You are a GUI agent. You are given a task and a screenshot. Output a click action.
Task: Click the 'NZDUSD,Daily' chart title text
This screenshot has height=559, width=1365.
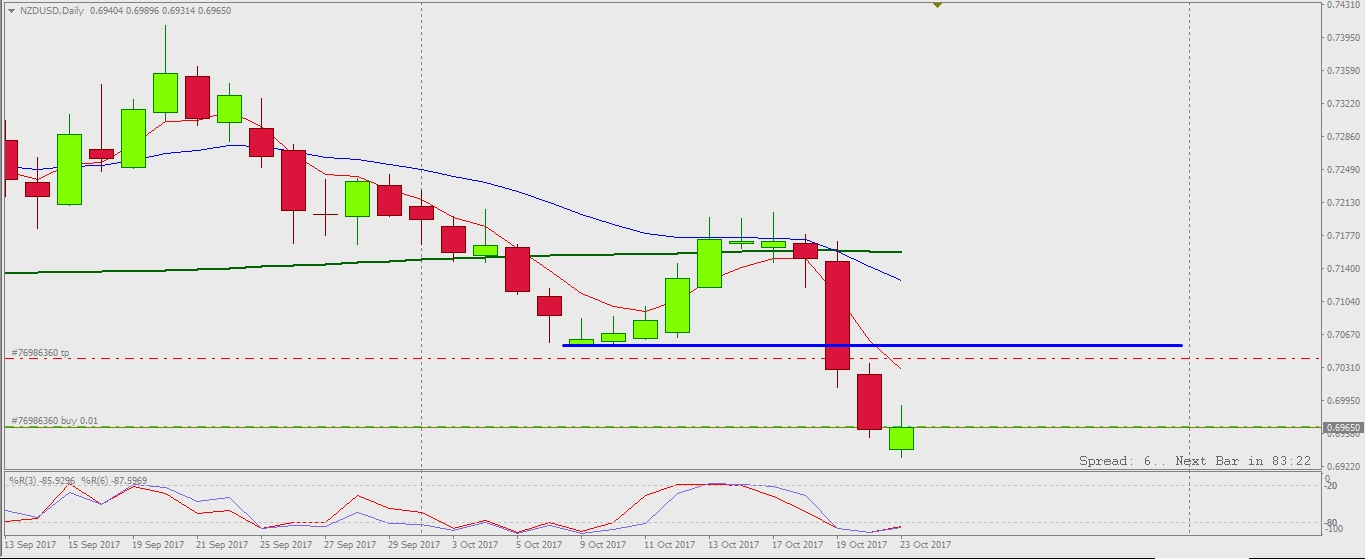[52, 9]
